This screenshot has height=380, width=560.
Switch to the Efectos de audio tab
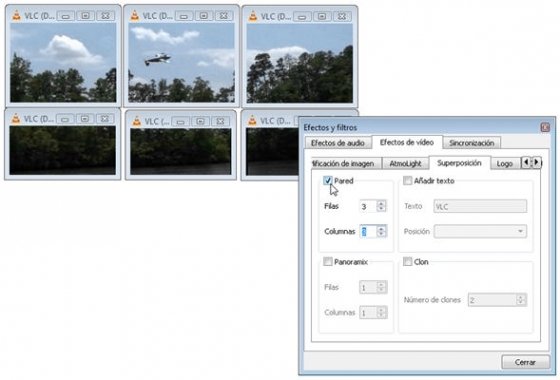(x=338, y=143)
